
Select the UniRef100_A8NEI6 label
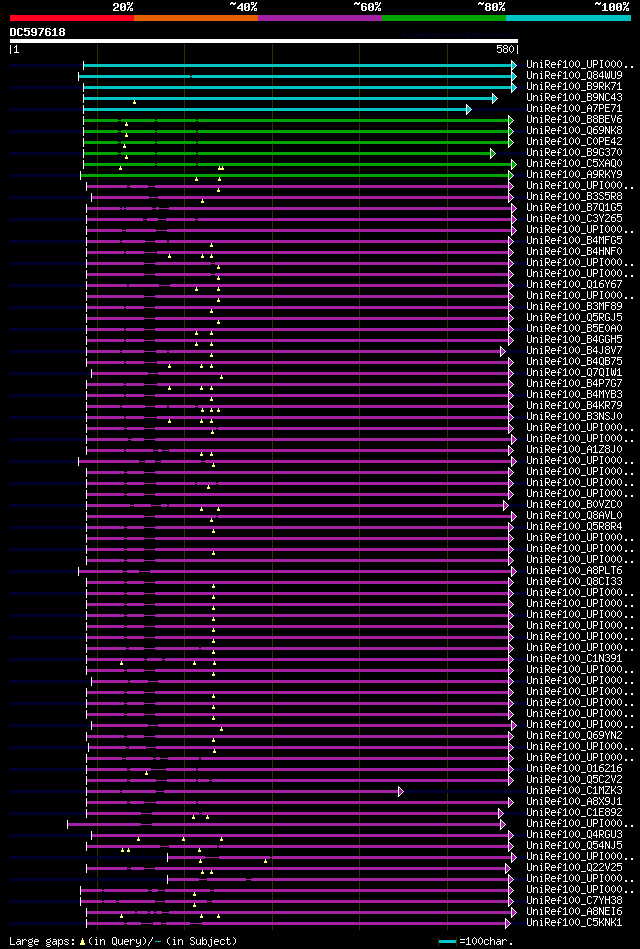(x=574, y=911)
